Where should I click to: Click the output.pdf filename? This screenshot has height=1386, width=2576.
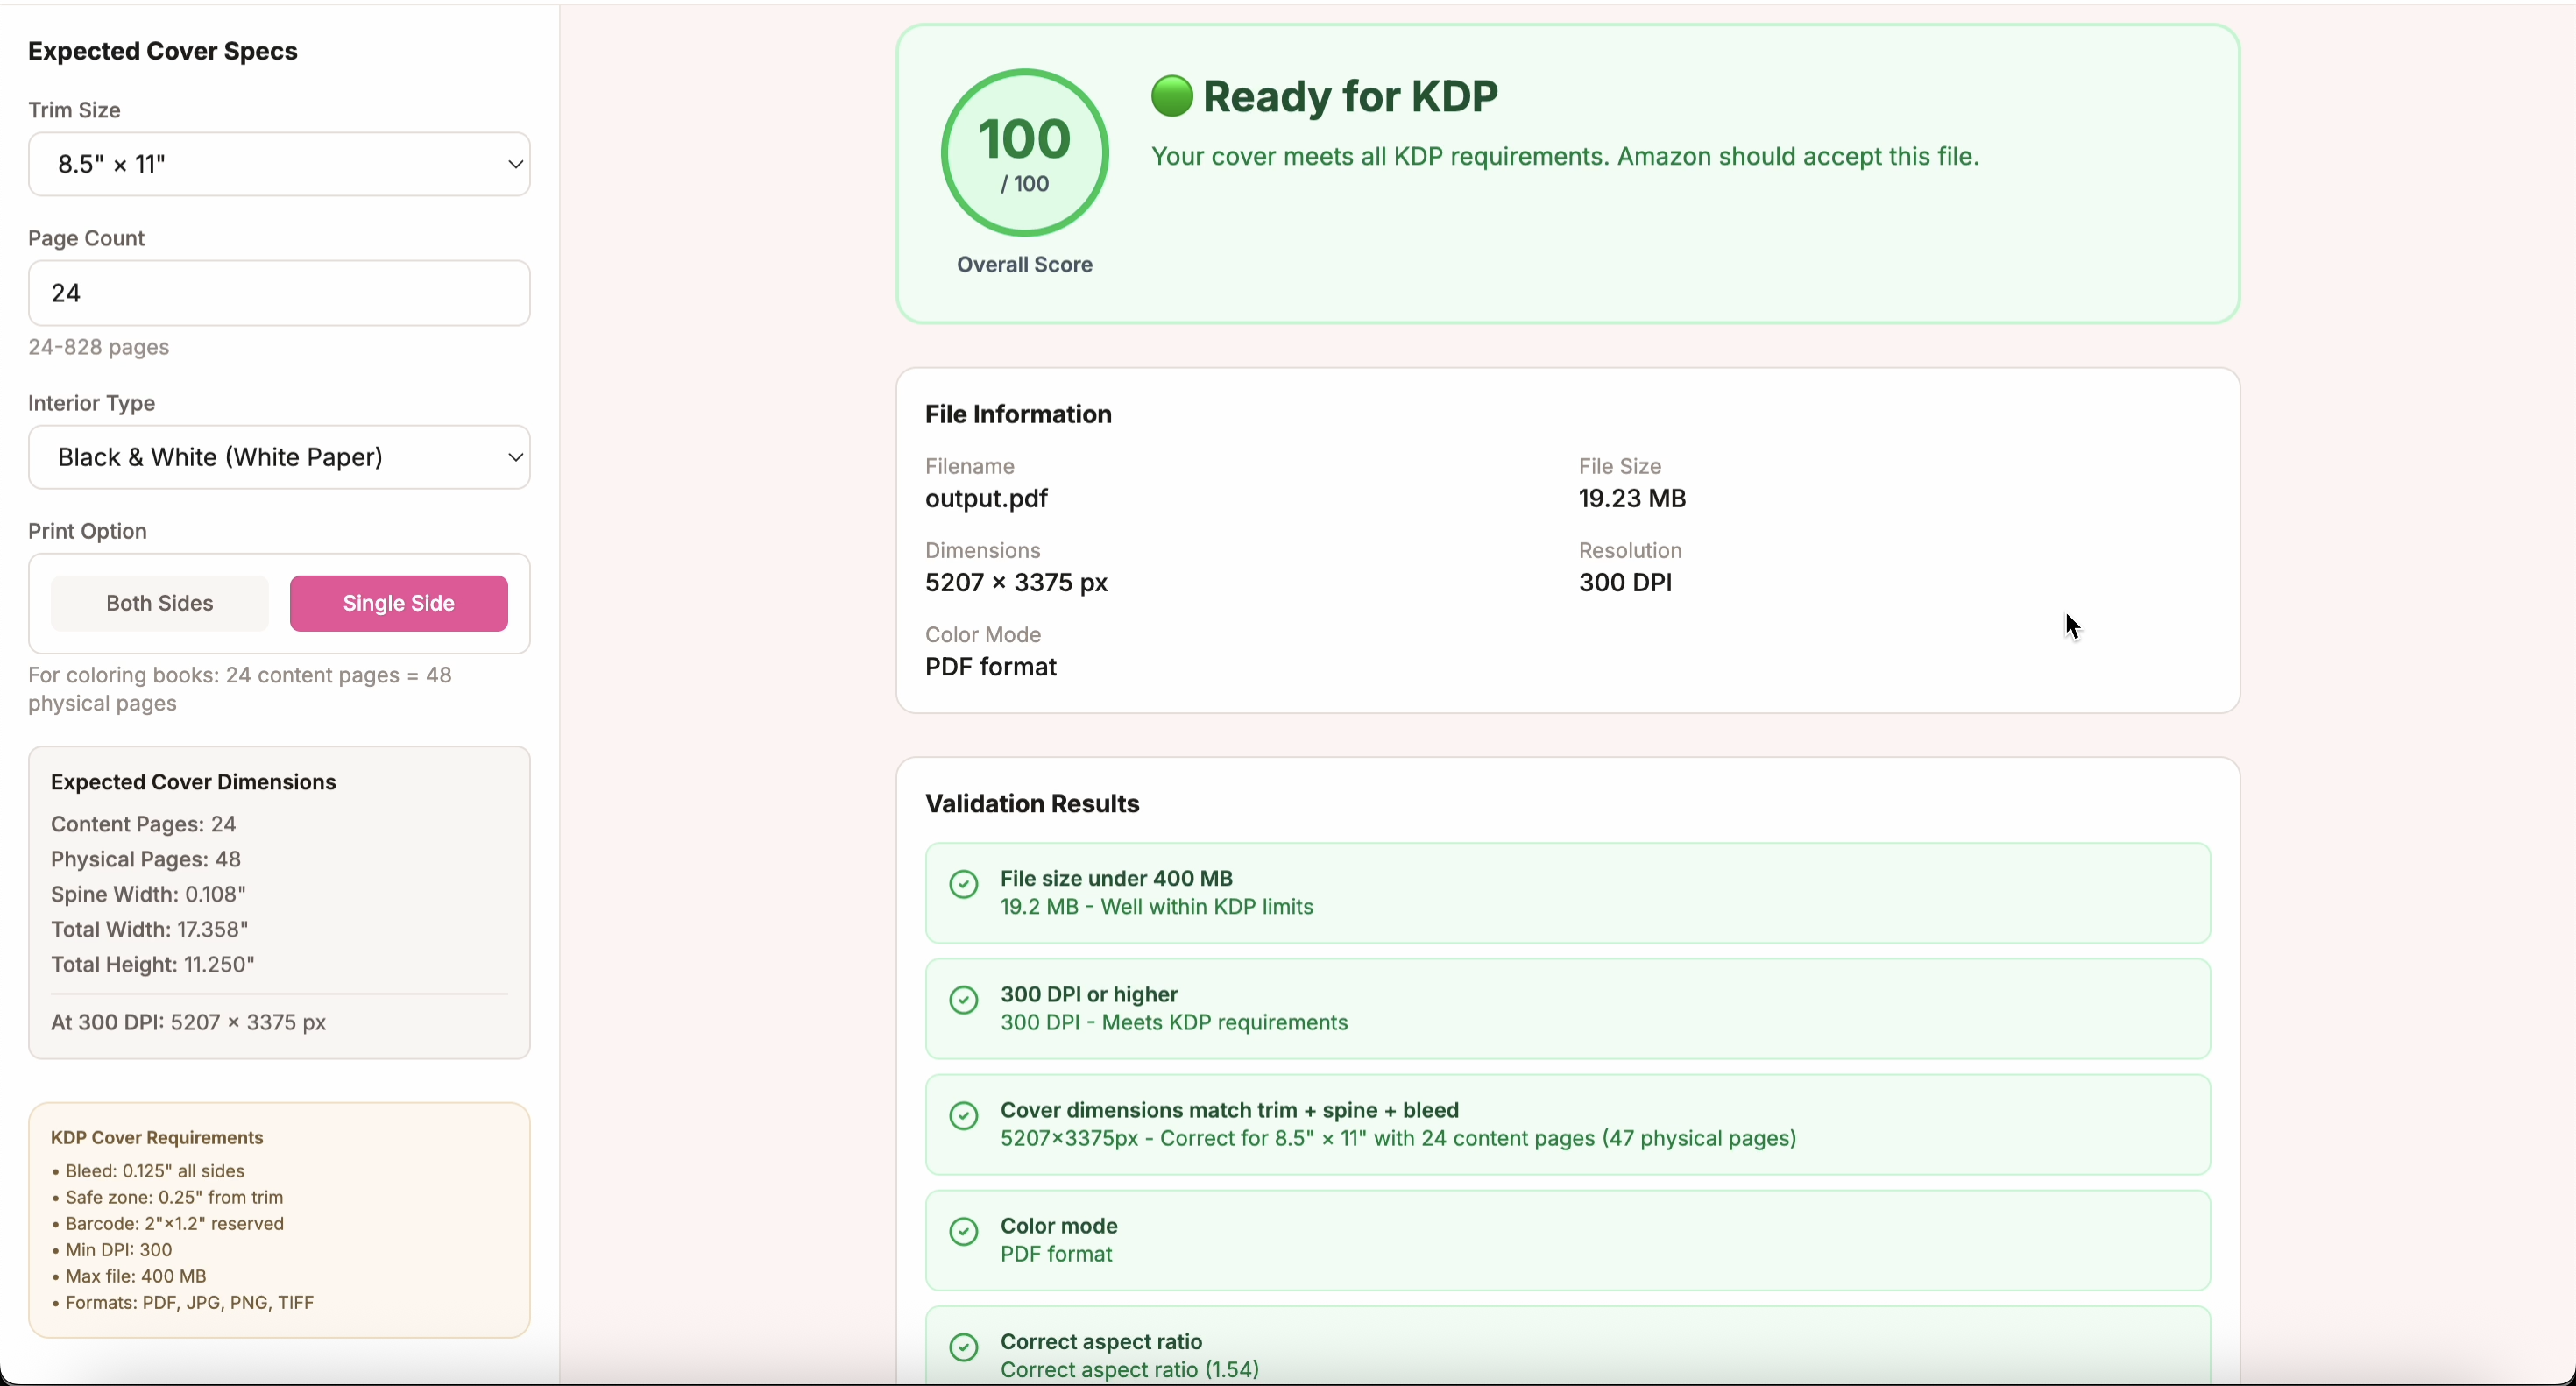986,498
